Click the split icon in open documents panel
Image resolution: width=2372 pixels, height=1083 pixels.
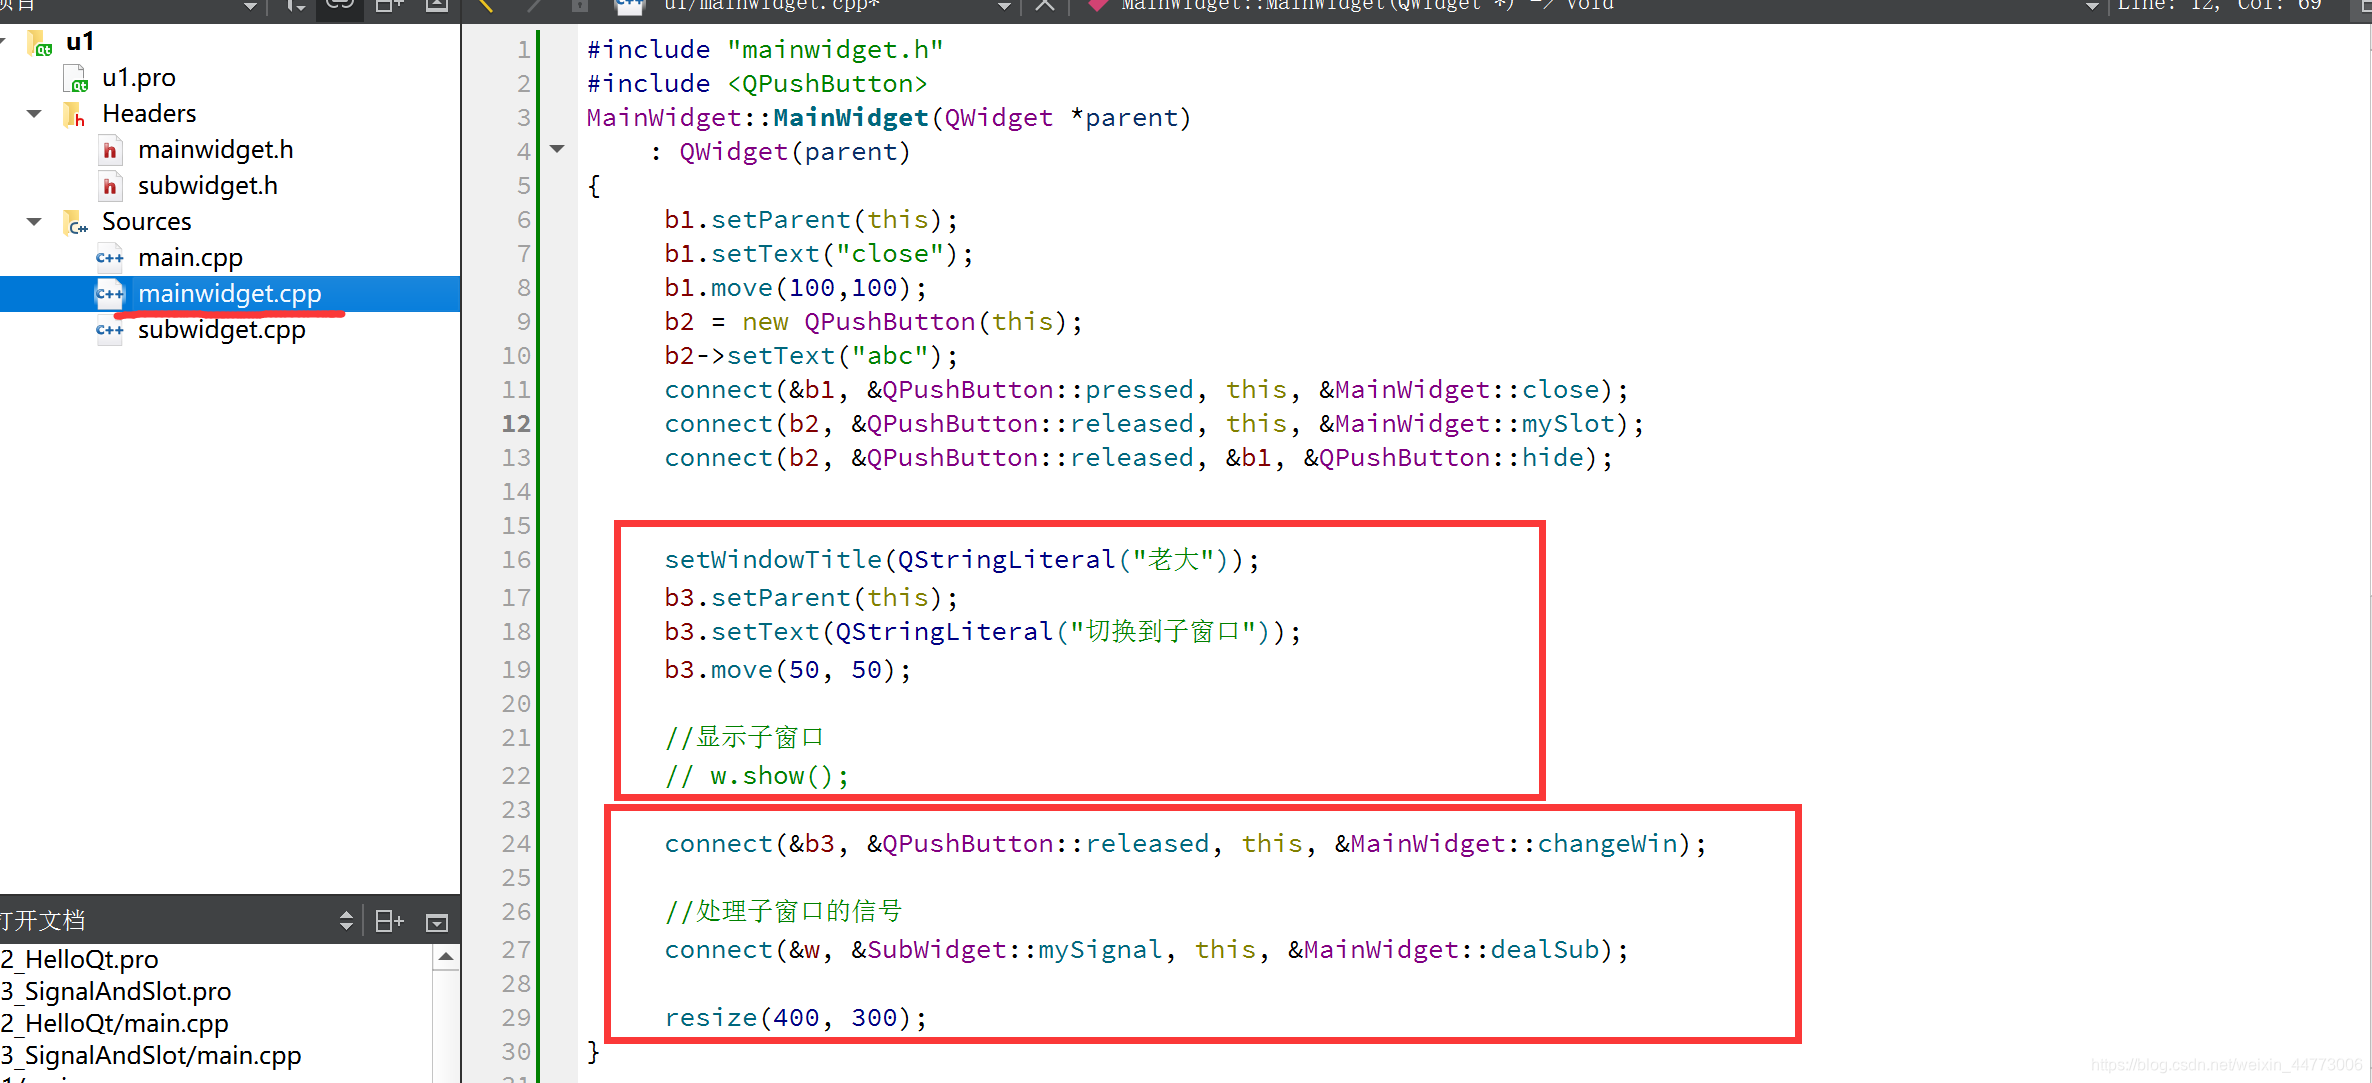tap(388, 921)
